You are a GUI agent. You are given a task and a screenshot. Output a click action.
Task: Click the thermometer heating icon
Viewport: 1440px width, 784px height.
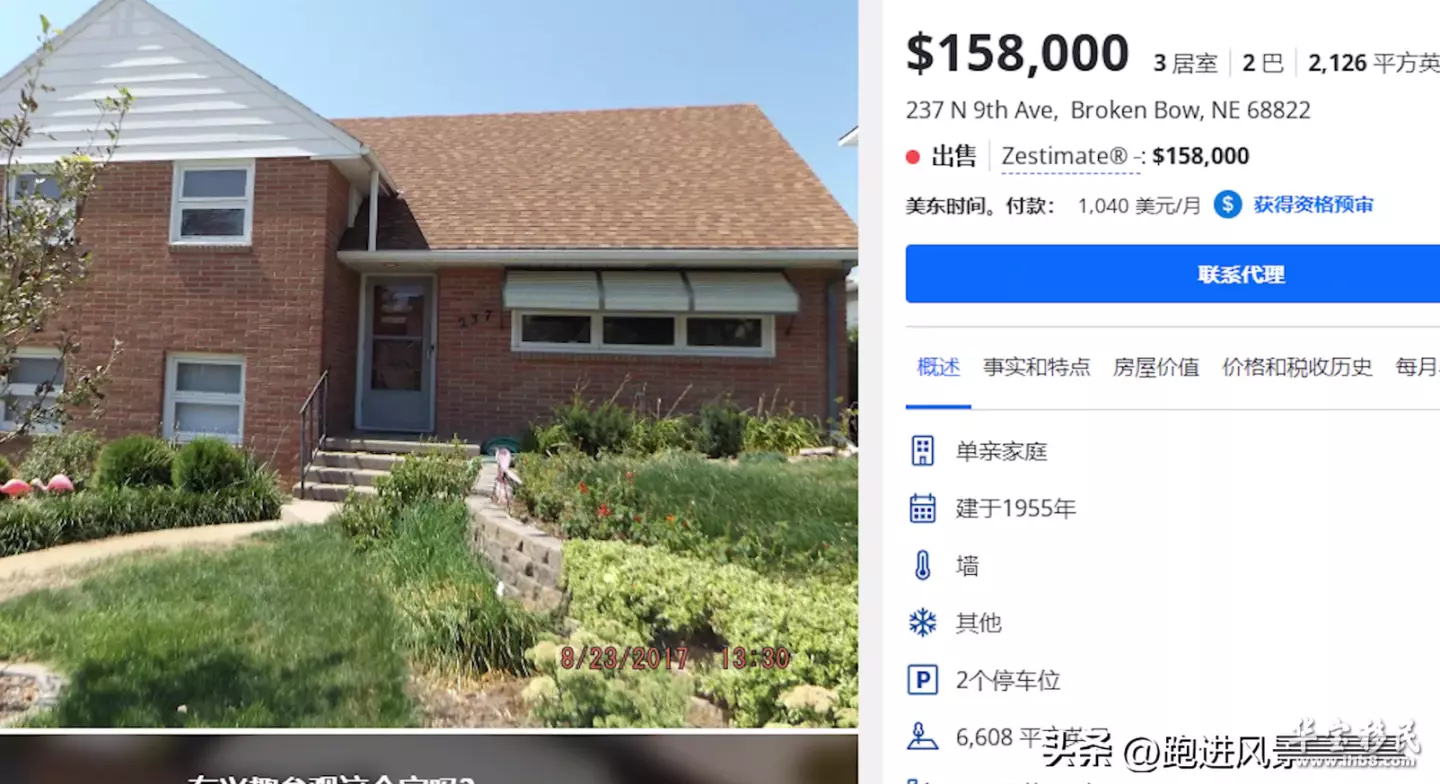coord(922,566)
